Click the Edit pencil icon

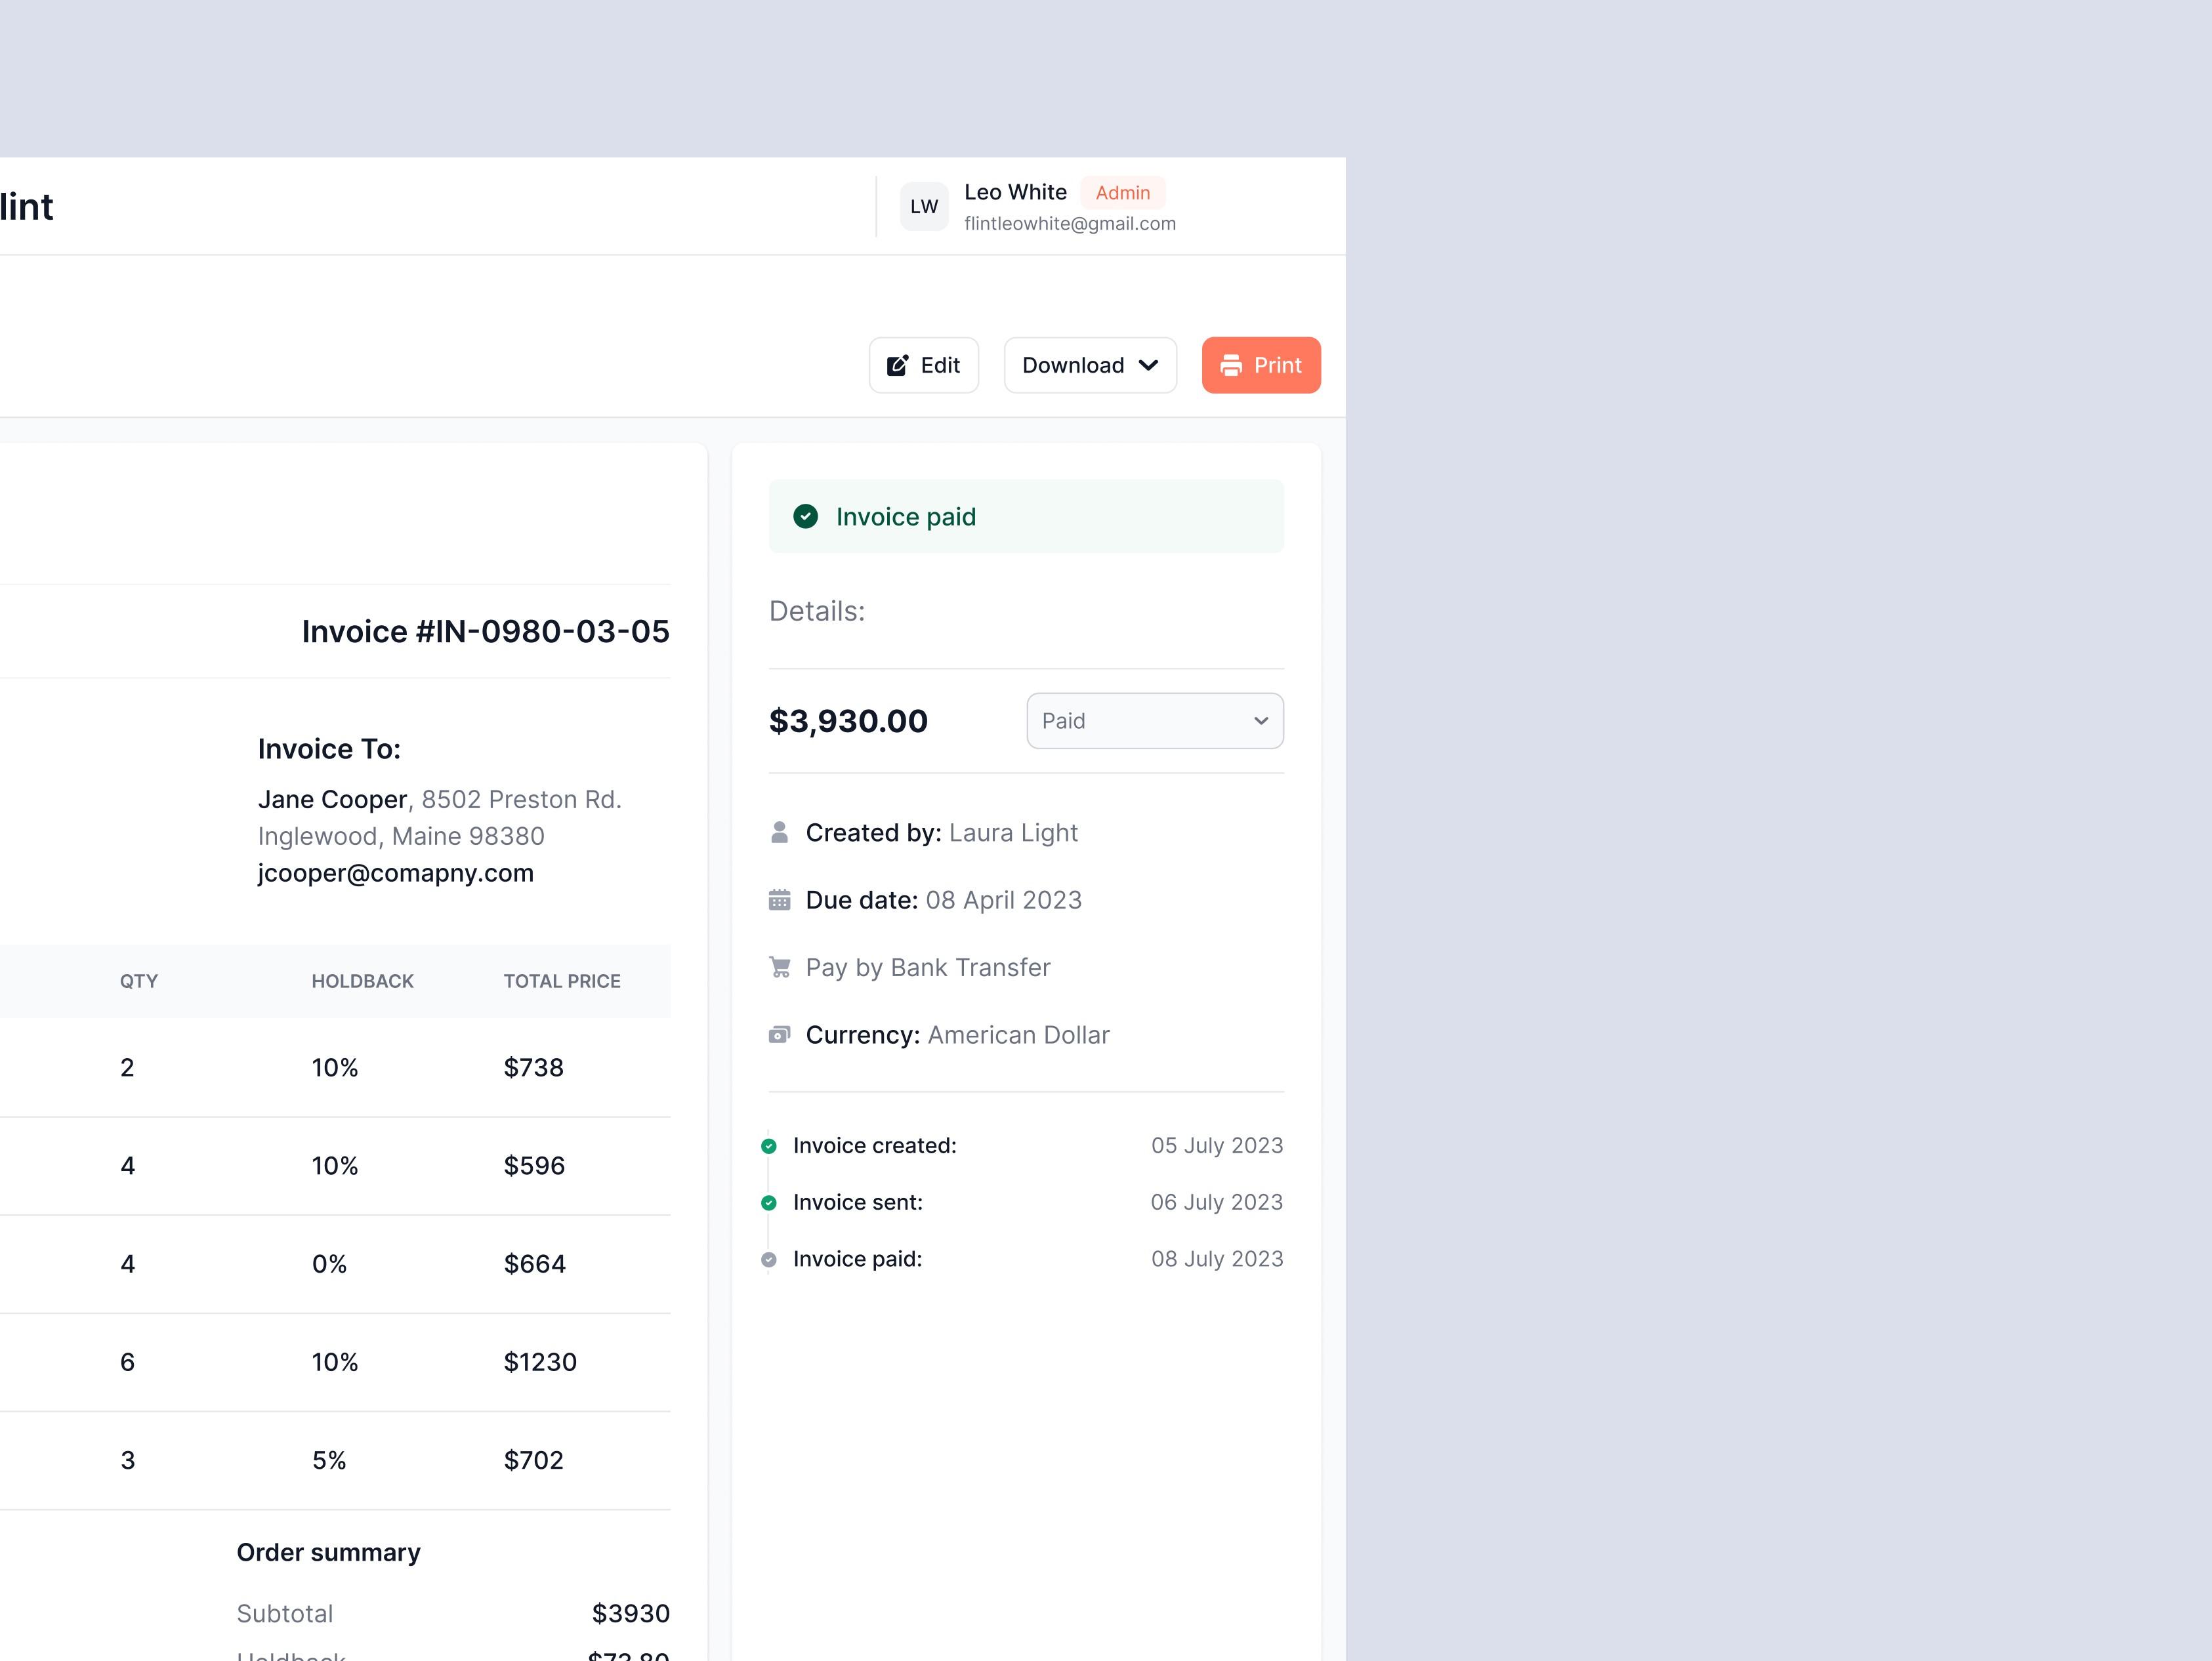point(897,365)
